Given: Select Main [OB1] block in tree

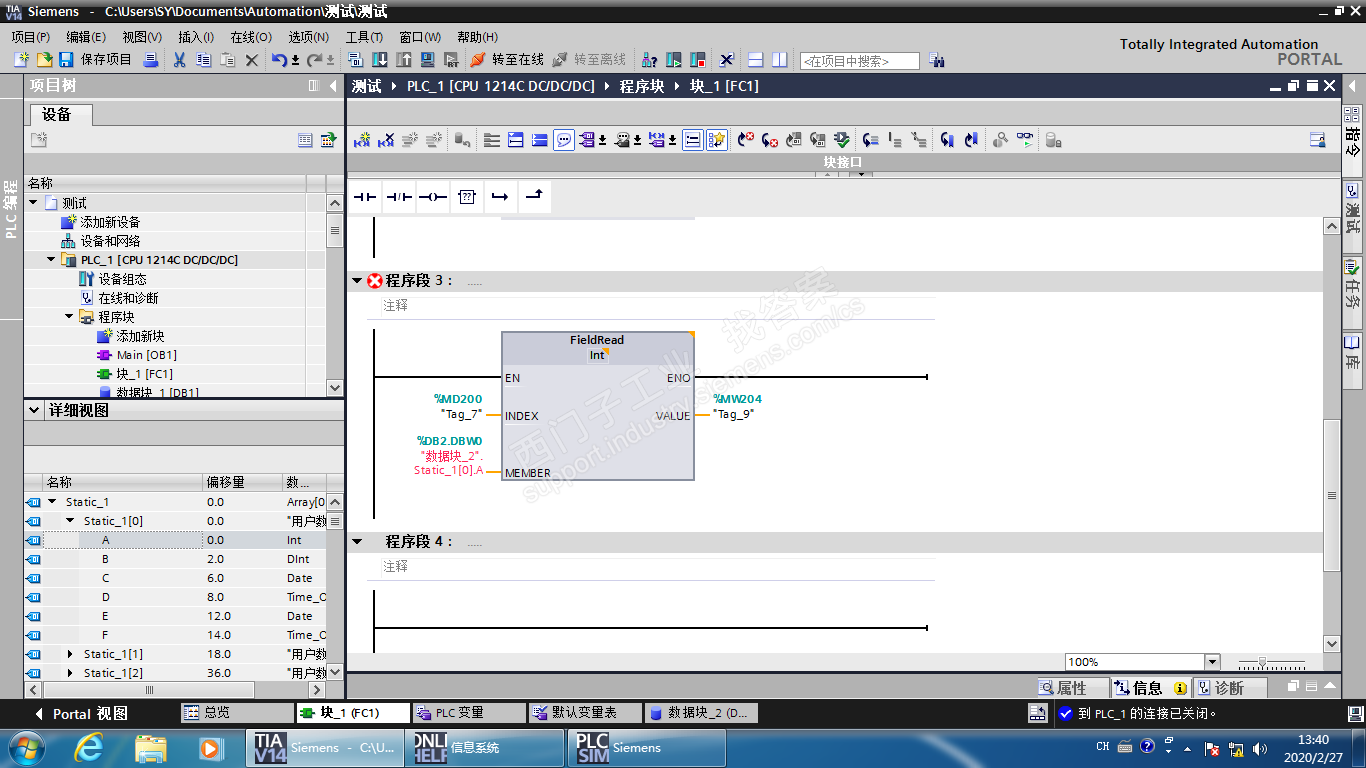Looking at the screenshot, I should [x=147, y=355].
